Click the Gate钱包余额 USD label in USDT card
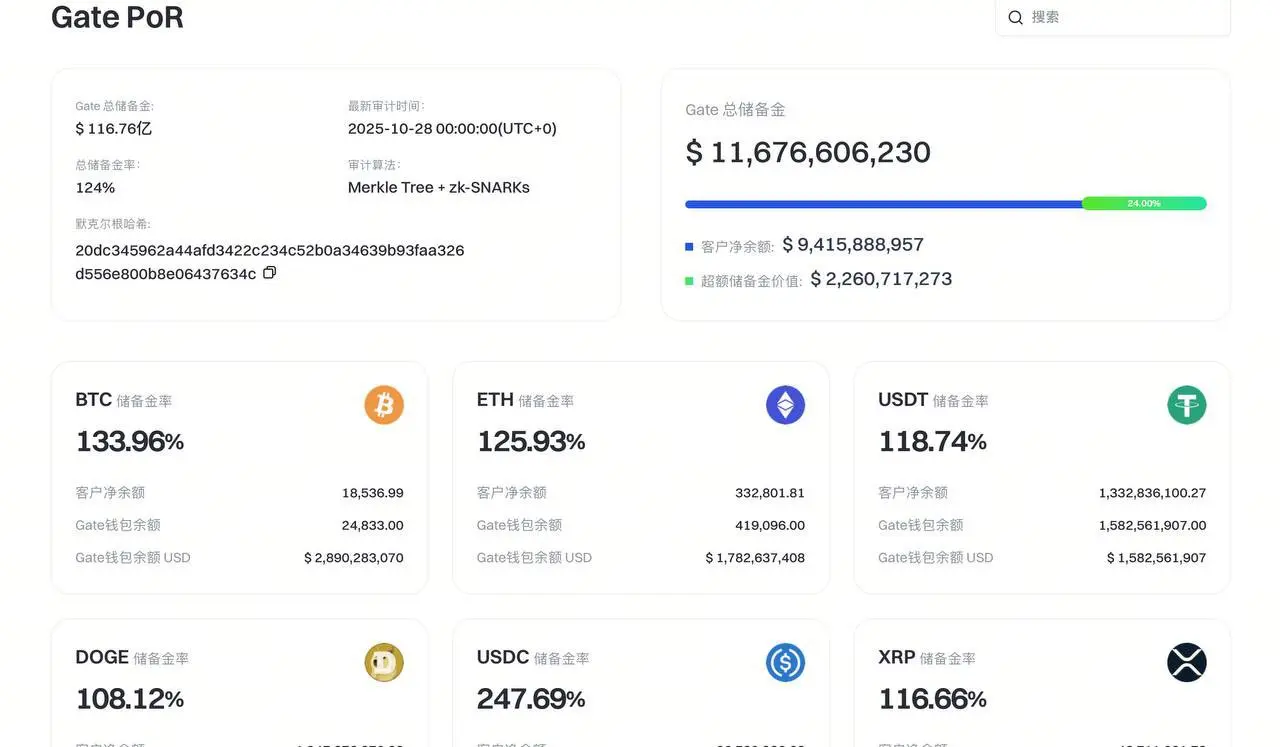 (936, 558)
